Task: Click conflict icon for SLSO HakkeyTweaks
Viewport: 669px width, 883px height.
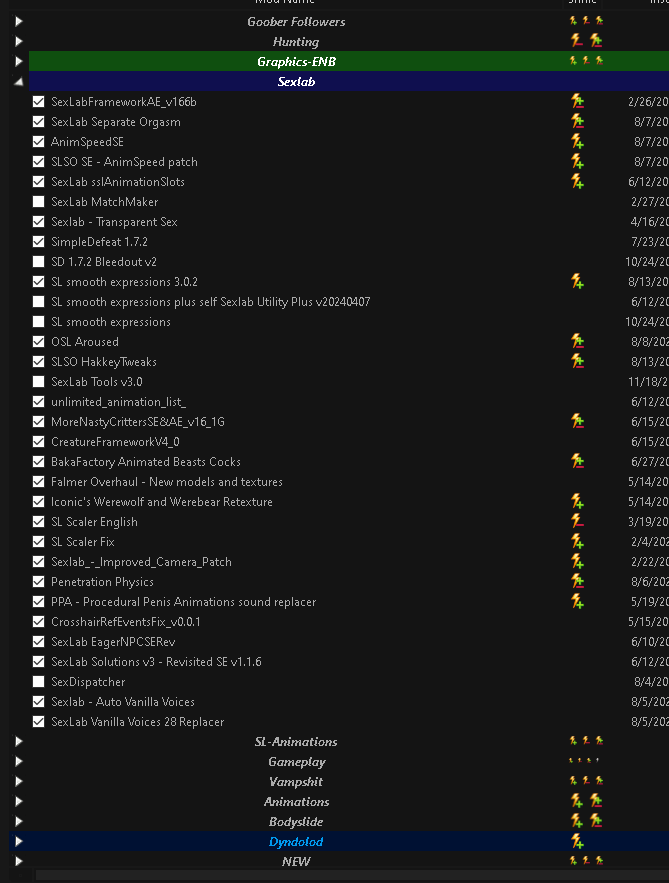Action: pos(577,362)
